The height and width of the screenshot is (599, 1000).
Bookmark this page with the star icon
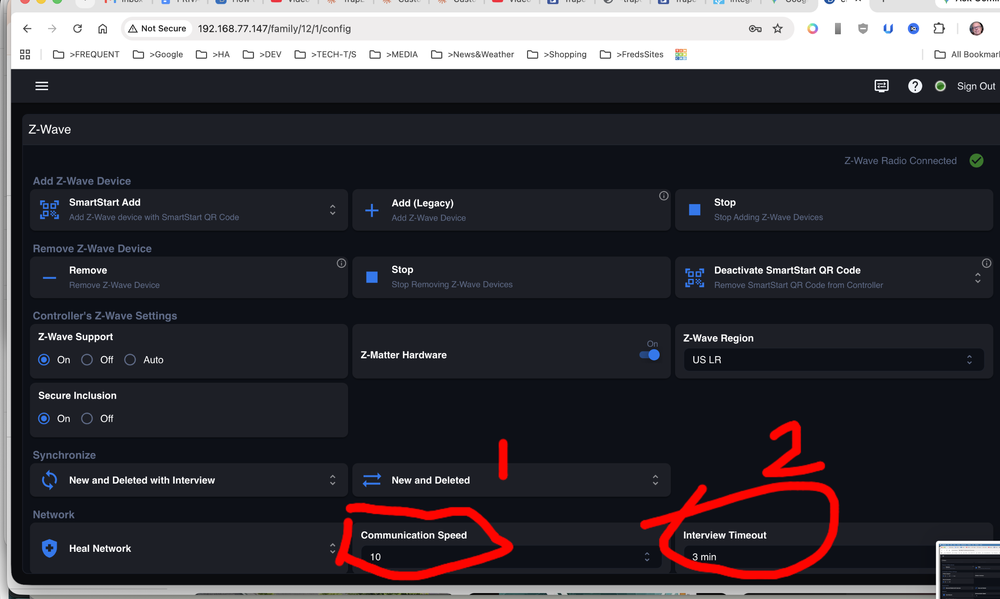tap(777, 29)
